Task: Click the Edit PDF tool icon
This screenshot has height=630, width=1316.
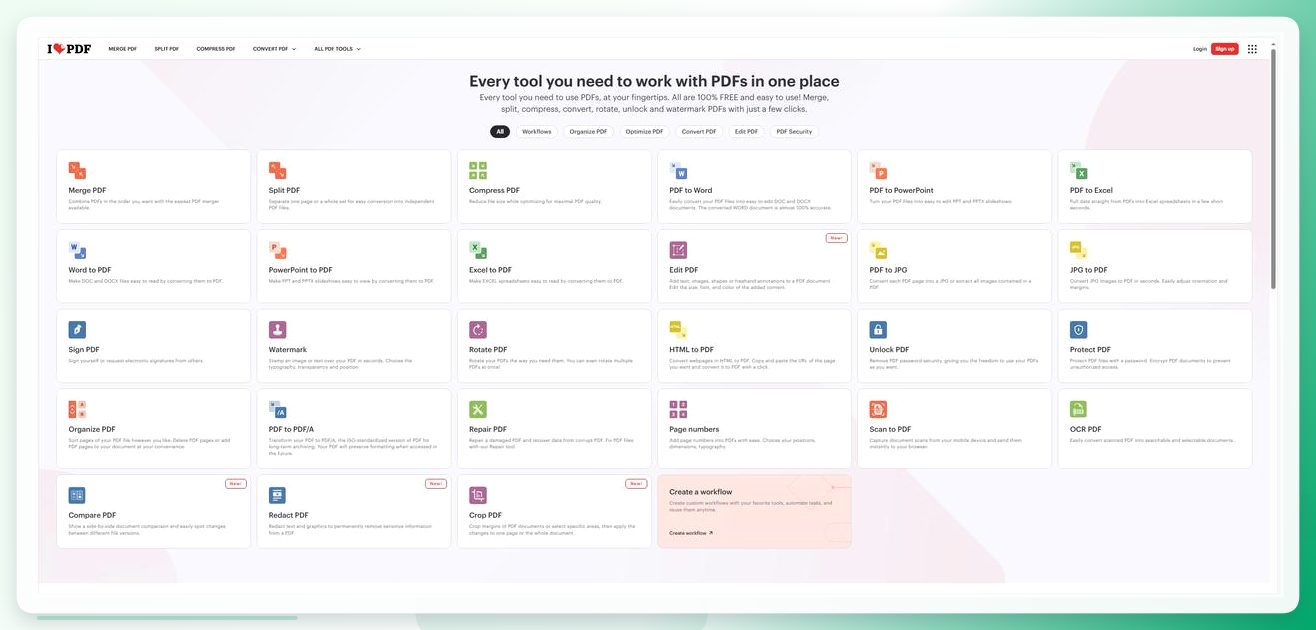Action: (678, 250)
